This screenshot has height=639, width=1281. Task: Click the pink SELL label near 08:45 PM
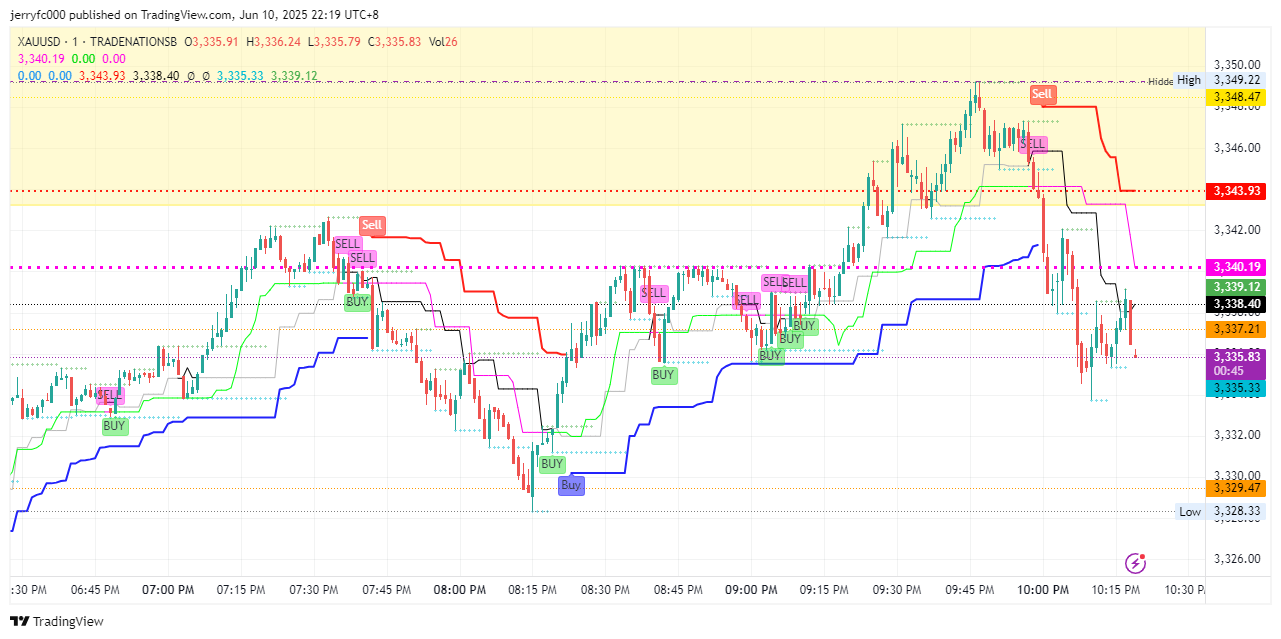653,293
